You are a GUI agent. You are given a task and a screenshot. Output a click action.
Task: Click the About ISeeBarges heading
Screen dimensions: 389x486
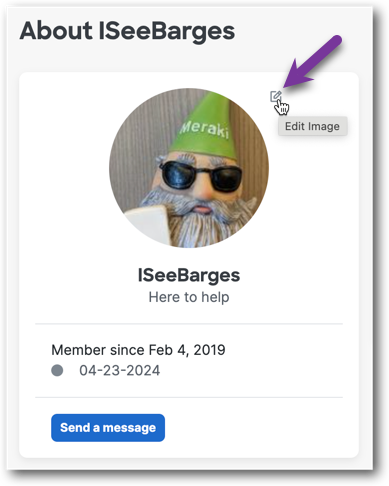[127, 31]
